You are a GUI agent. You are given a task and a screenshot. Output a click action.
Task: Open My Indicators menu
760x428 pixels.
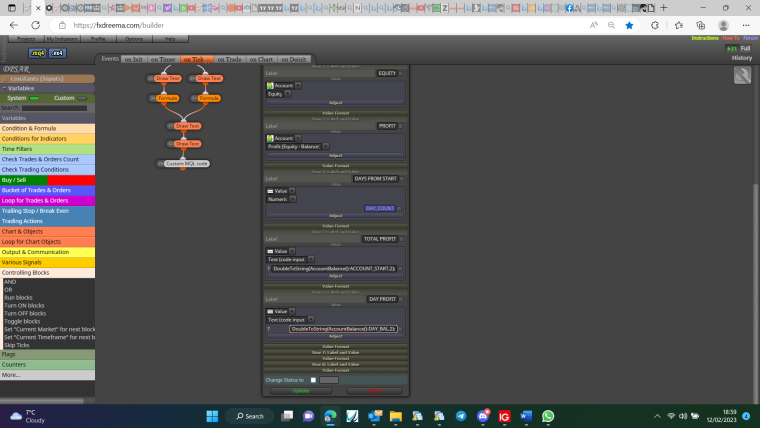point(62,39)
